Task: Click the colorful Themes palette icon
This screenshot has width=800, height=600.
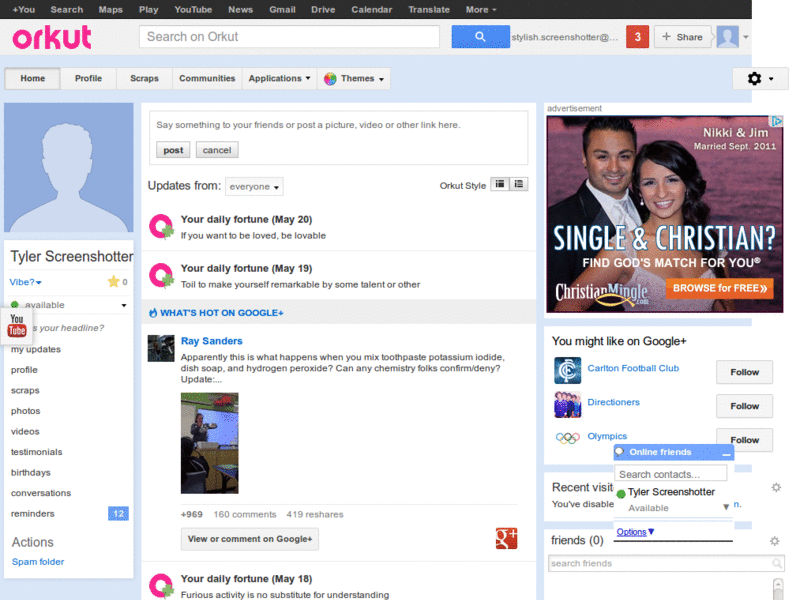Action: [330, 79]
